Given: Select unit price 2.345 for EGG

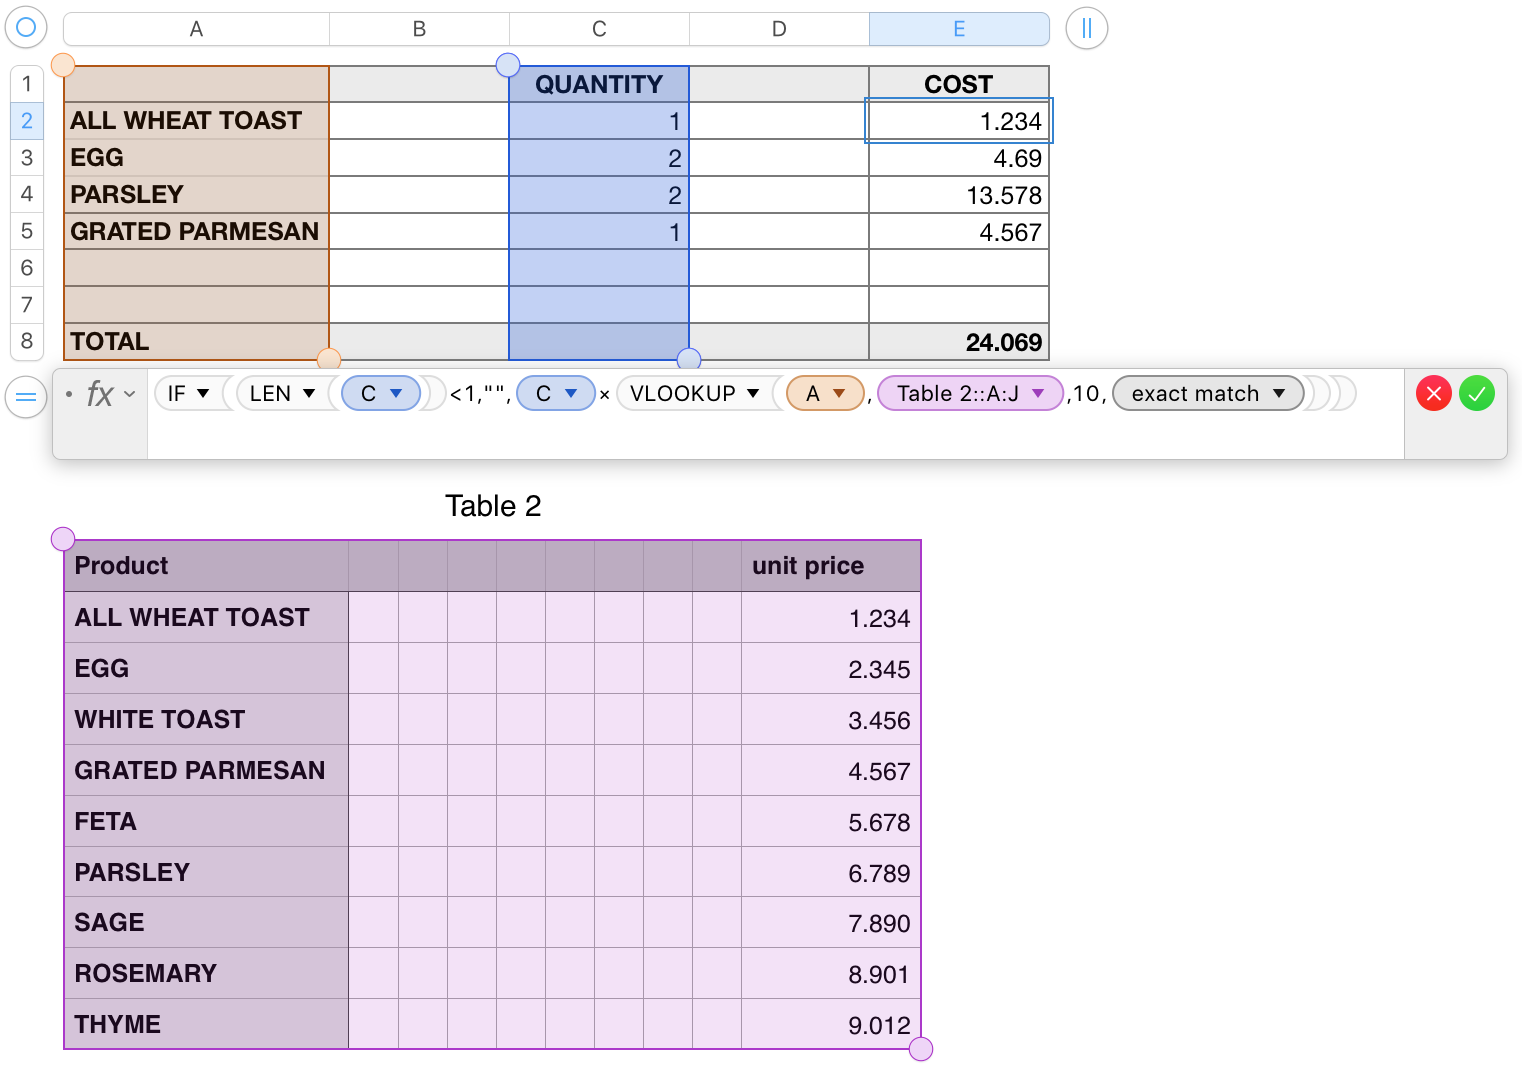Looking at the screenshot, I should coord(831,668).
